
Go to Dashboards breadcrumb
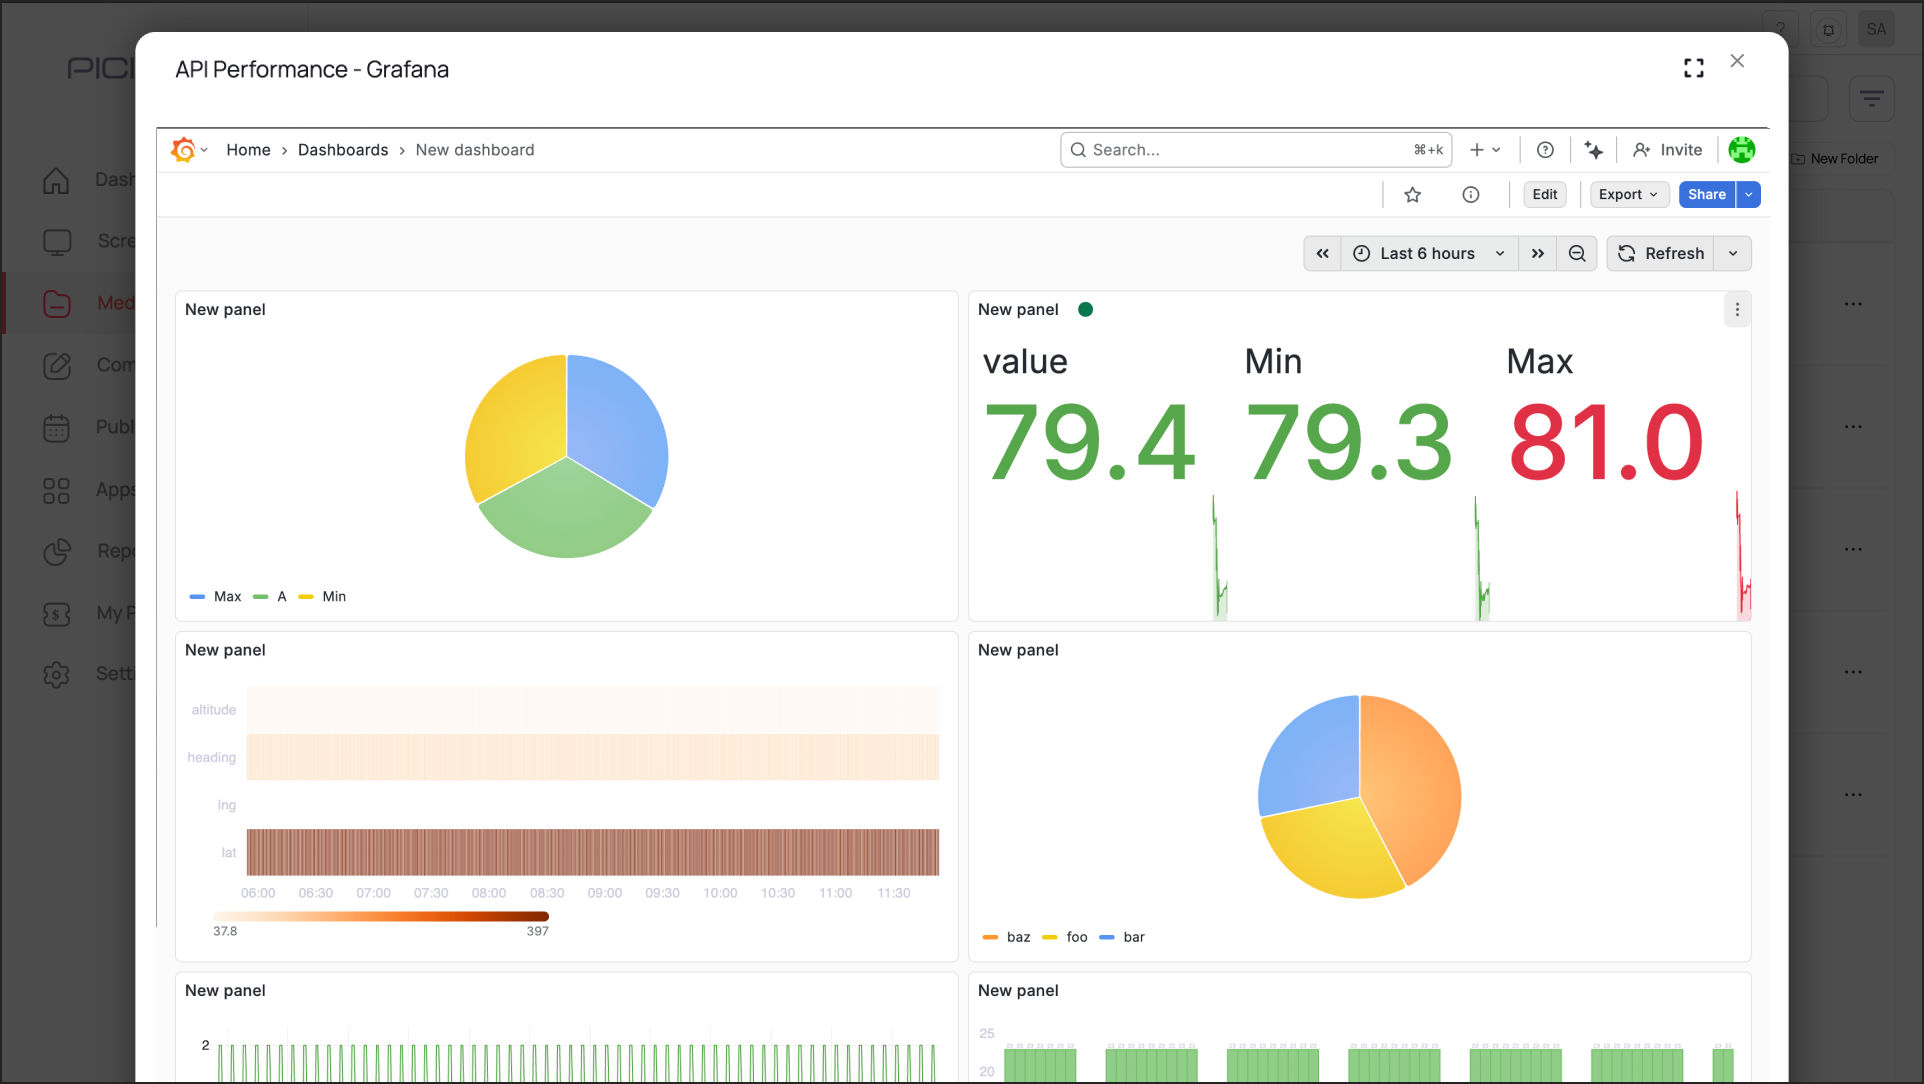pos(343,150)
